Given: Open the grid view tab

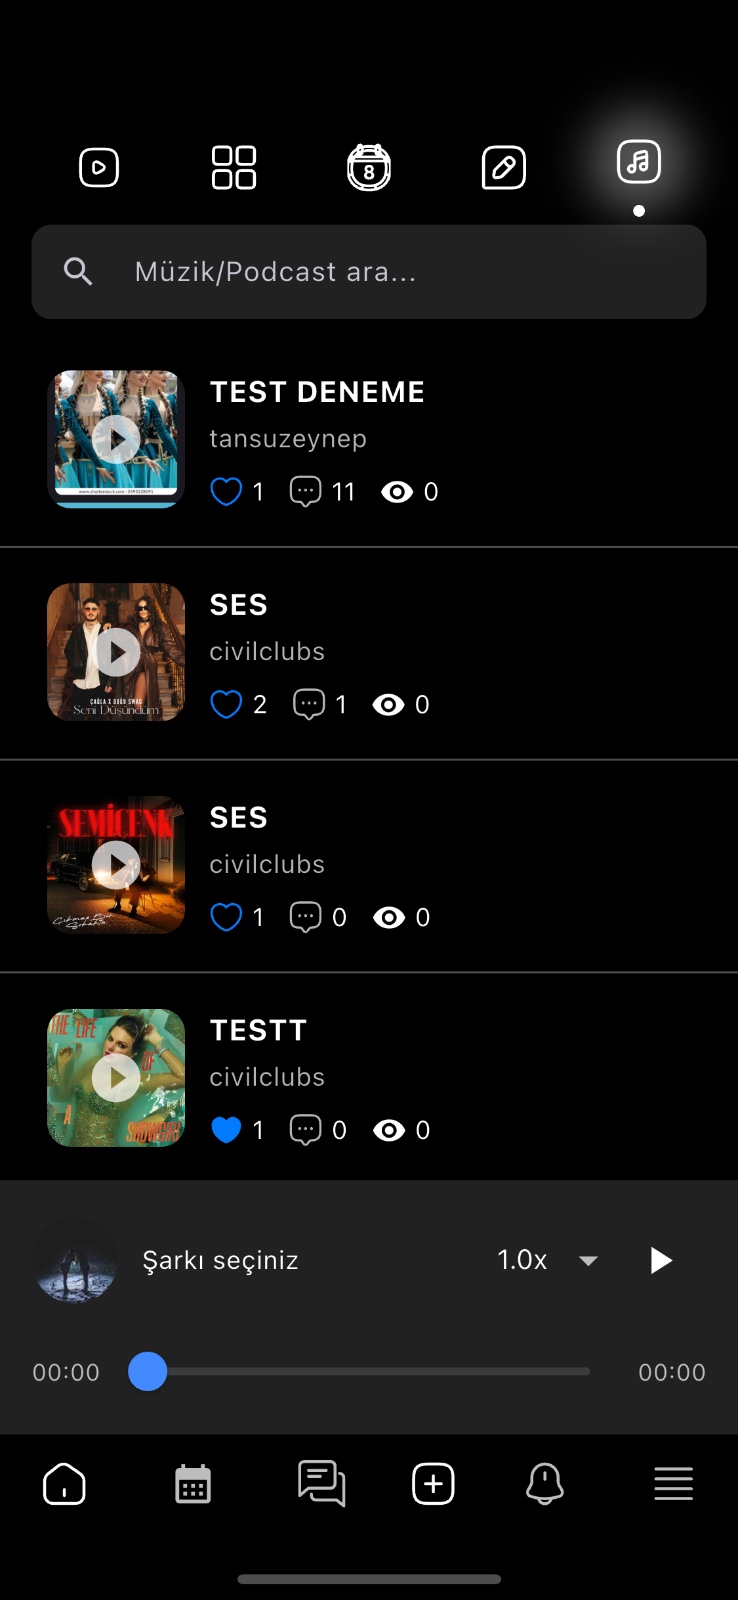Looking at the screenshot, I should pyautogui.click(x=234, y=167).
